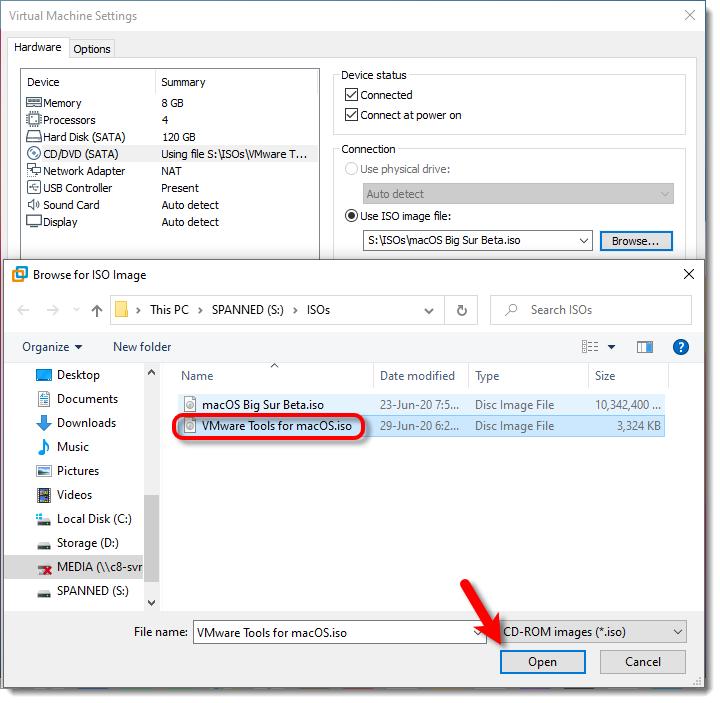Viewport: 720px width, 703px height.
Task: Open the Organize menu
Action: (52, 347)
